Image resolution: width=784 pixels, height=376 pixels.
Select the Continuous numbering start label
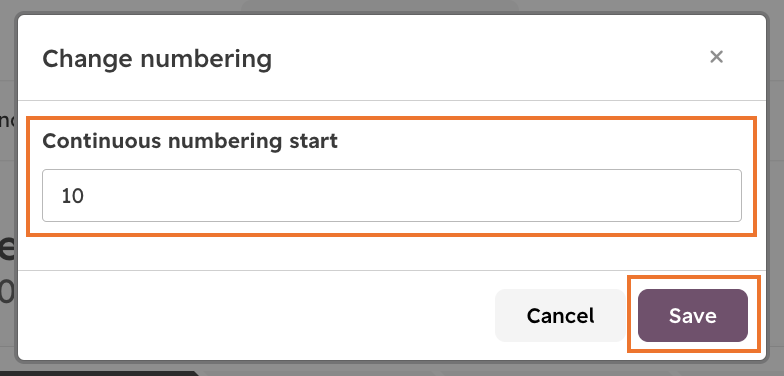coord(190,141)
